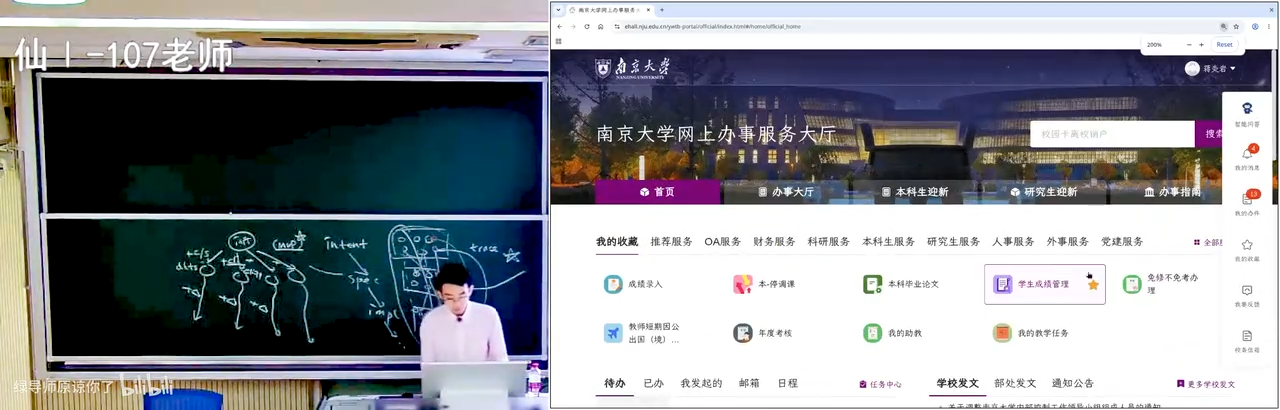
Task: Select the 首页 navigation tab
Action: click(657, 192)
